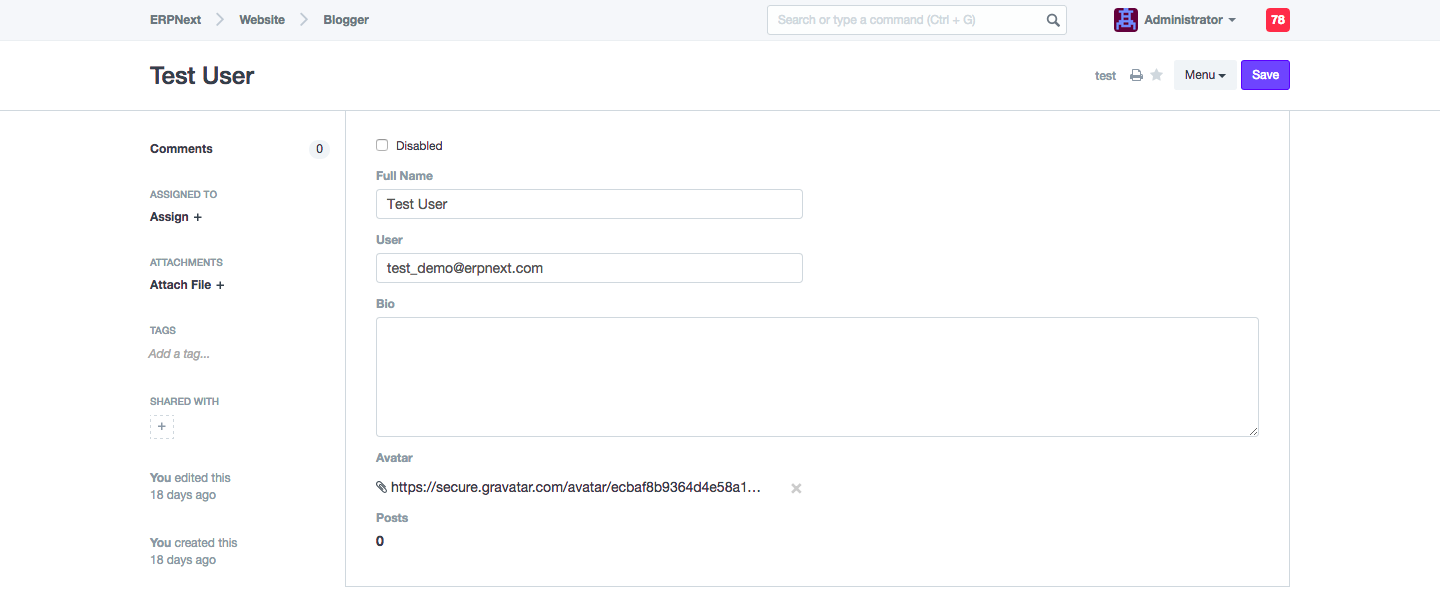1440x607 pixels.
Task: Open the red 78 notifications badge
Action: pos(1277,20)
